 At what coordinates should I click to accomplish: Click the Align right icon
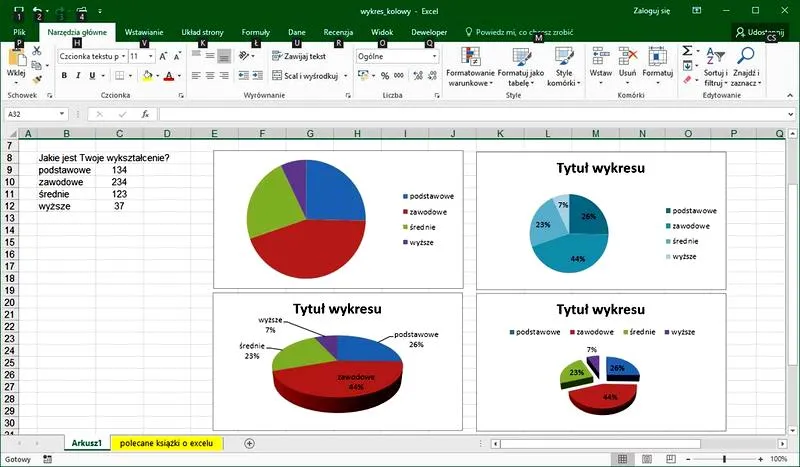223,76
